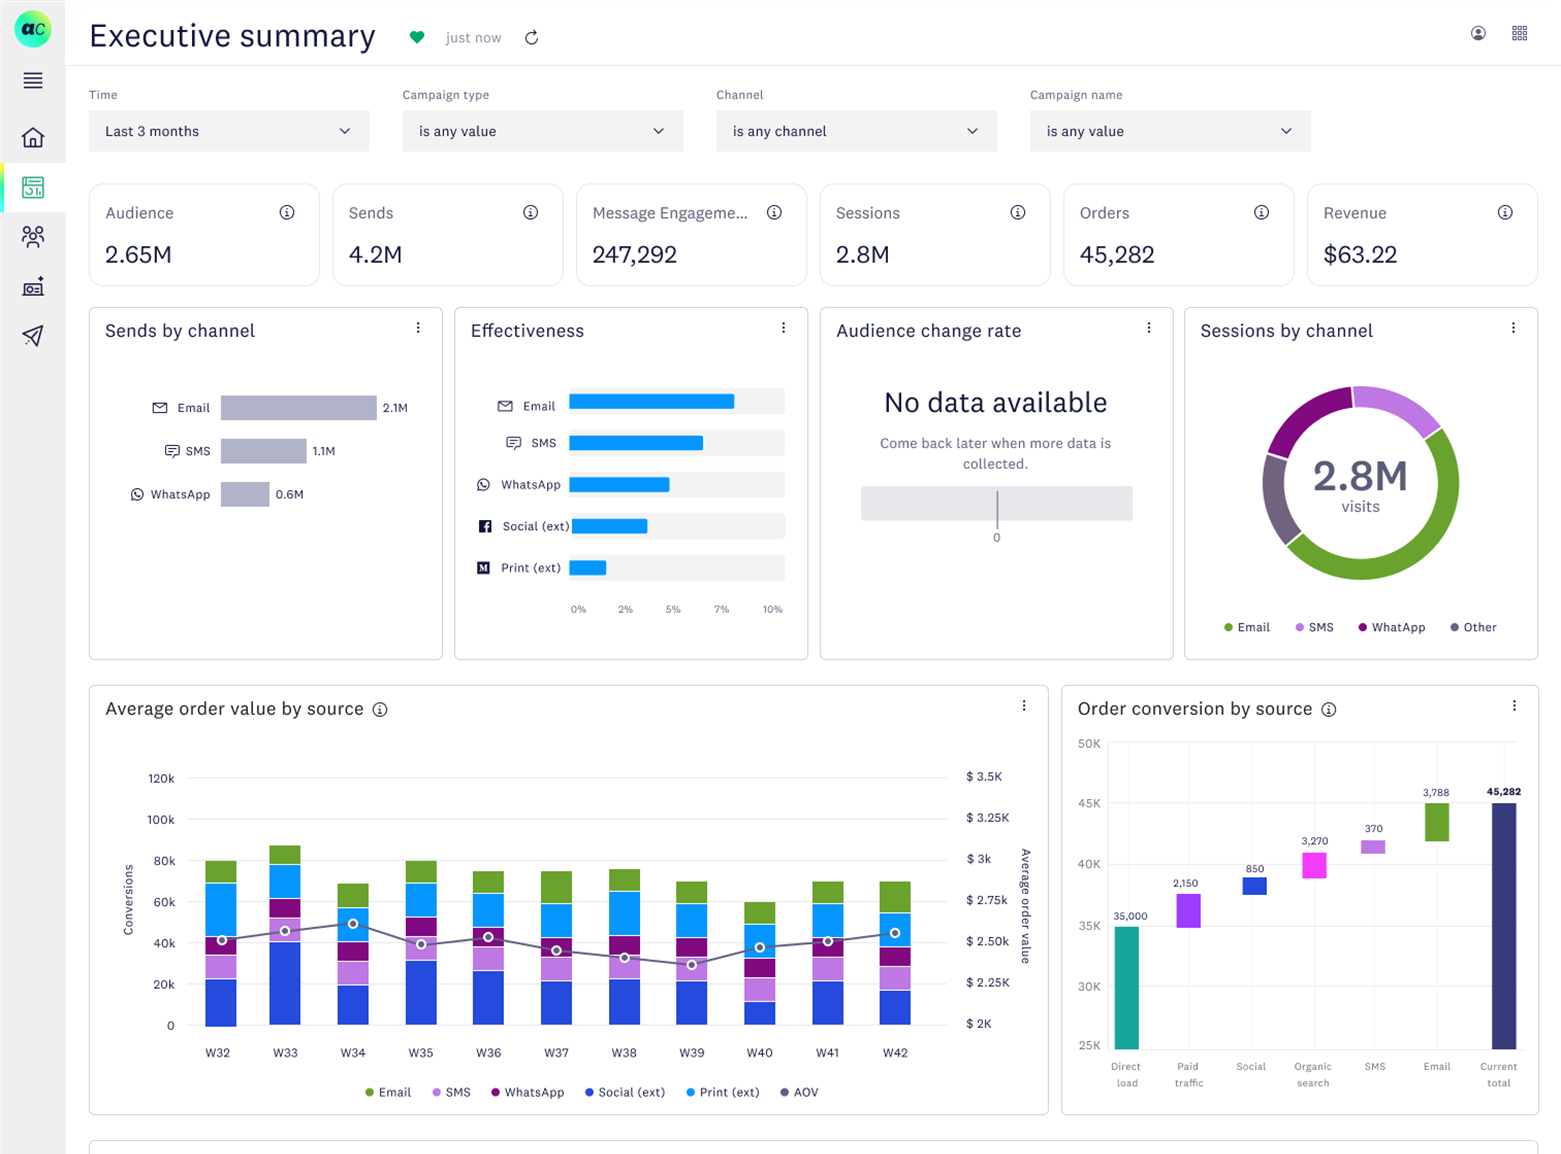Open the Sends by channel options menu

pyautogui.click(x=419, y=327)
